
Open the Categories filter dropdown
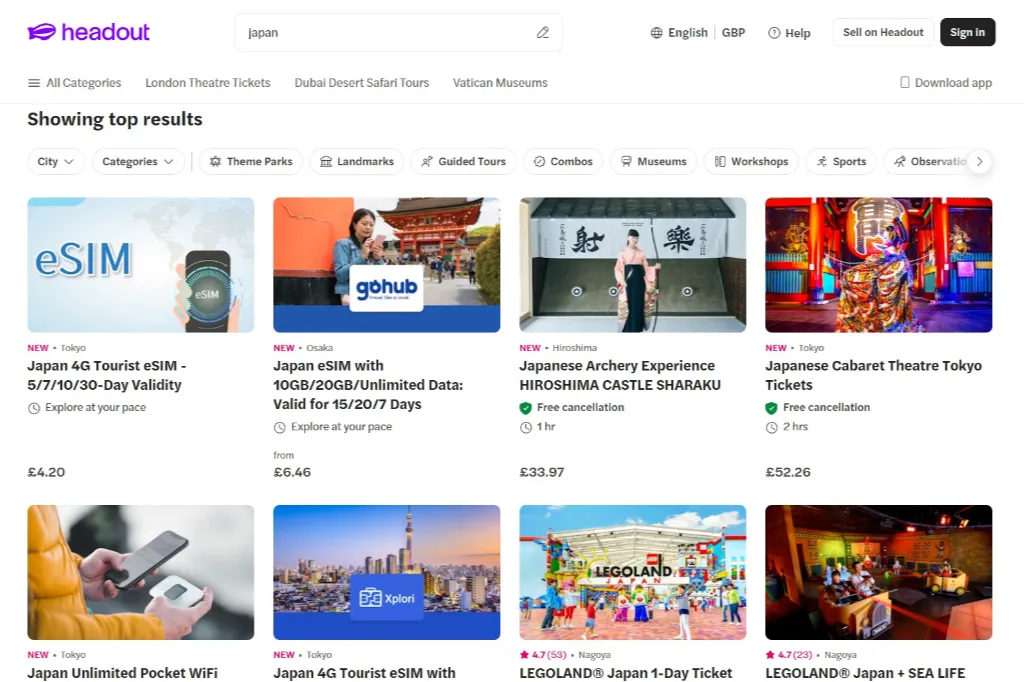coord(138,161)
